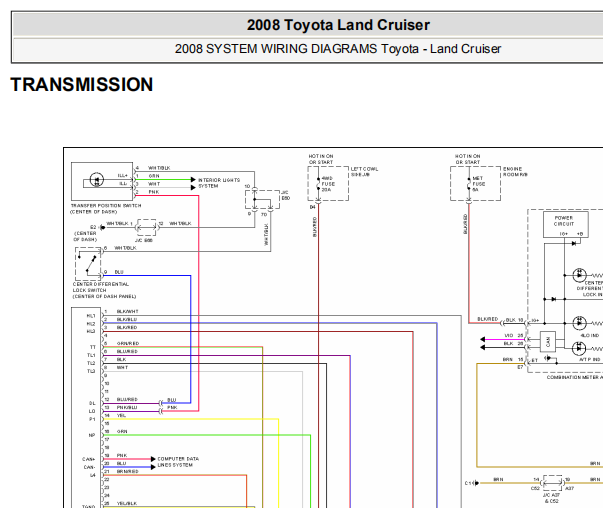
Task: Click '2008 SYSTEM WIRING DIAGRAMS Toyota - Land Cruiser' subtitle
Action: [x=338, y=49]
